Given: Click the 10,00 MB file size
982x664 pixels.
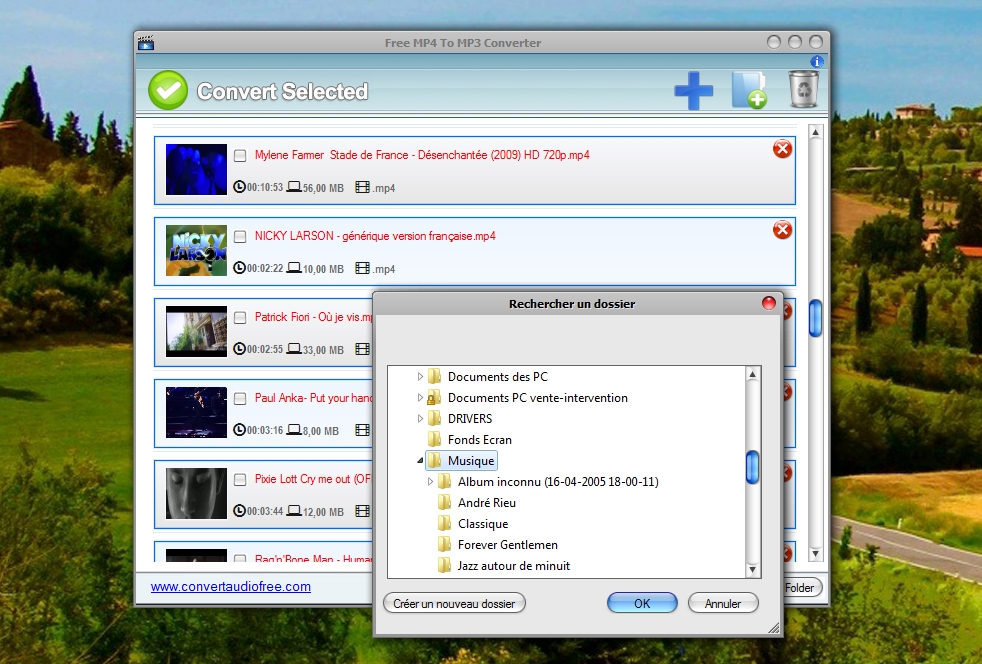Looking at the screenshot, I should click(x=323, y=269).
